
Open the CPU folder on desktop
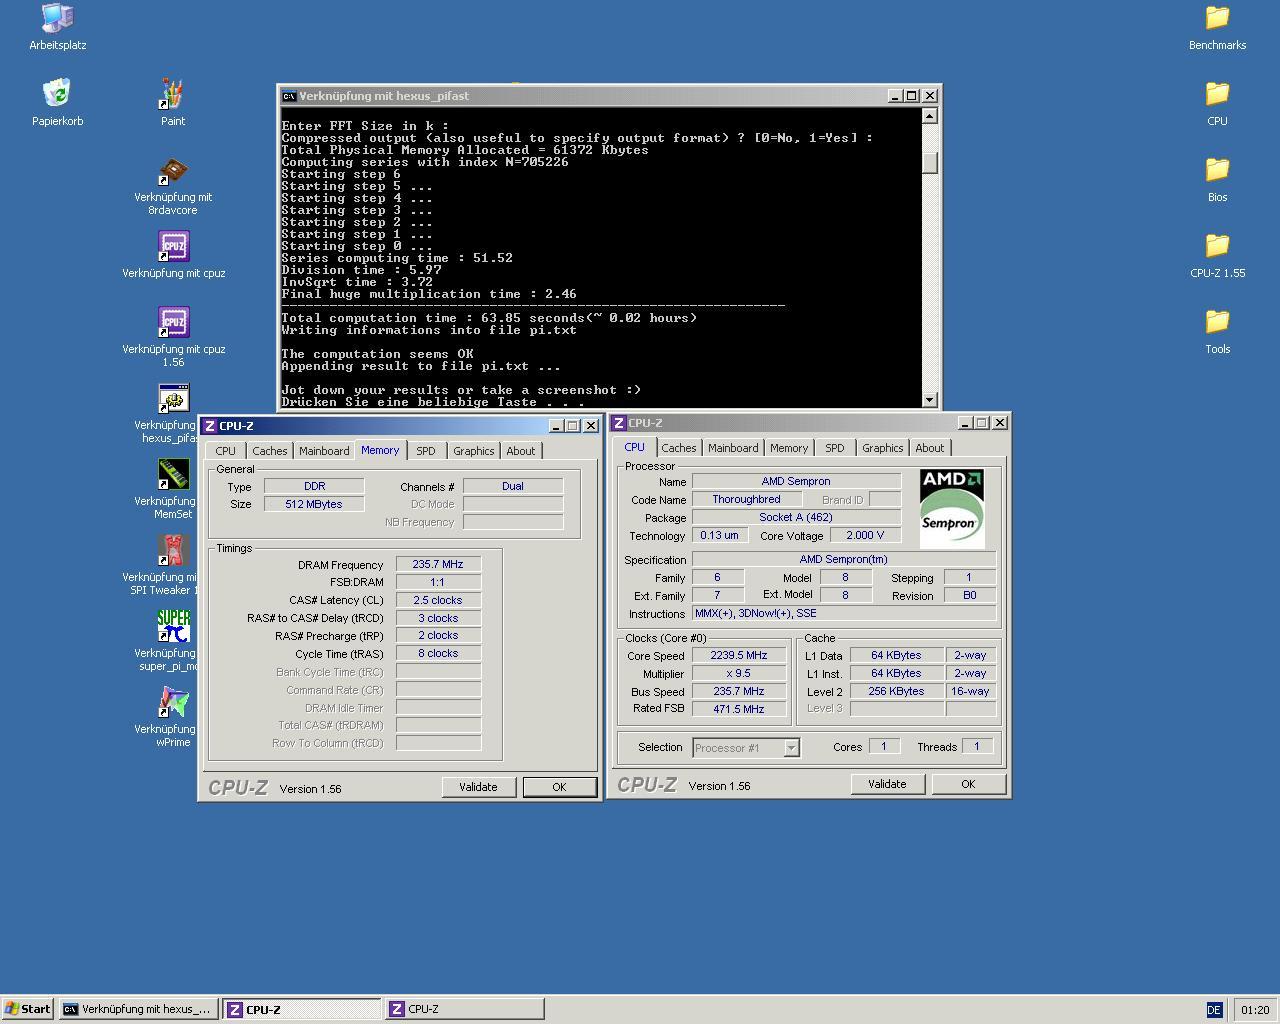point(1217,94)
